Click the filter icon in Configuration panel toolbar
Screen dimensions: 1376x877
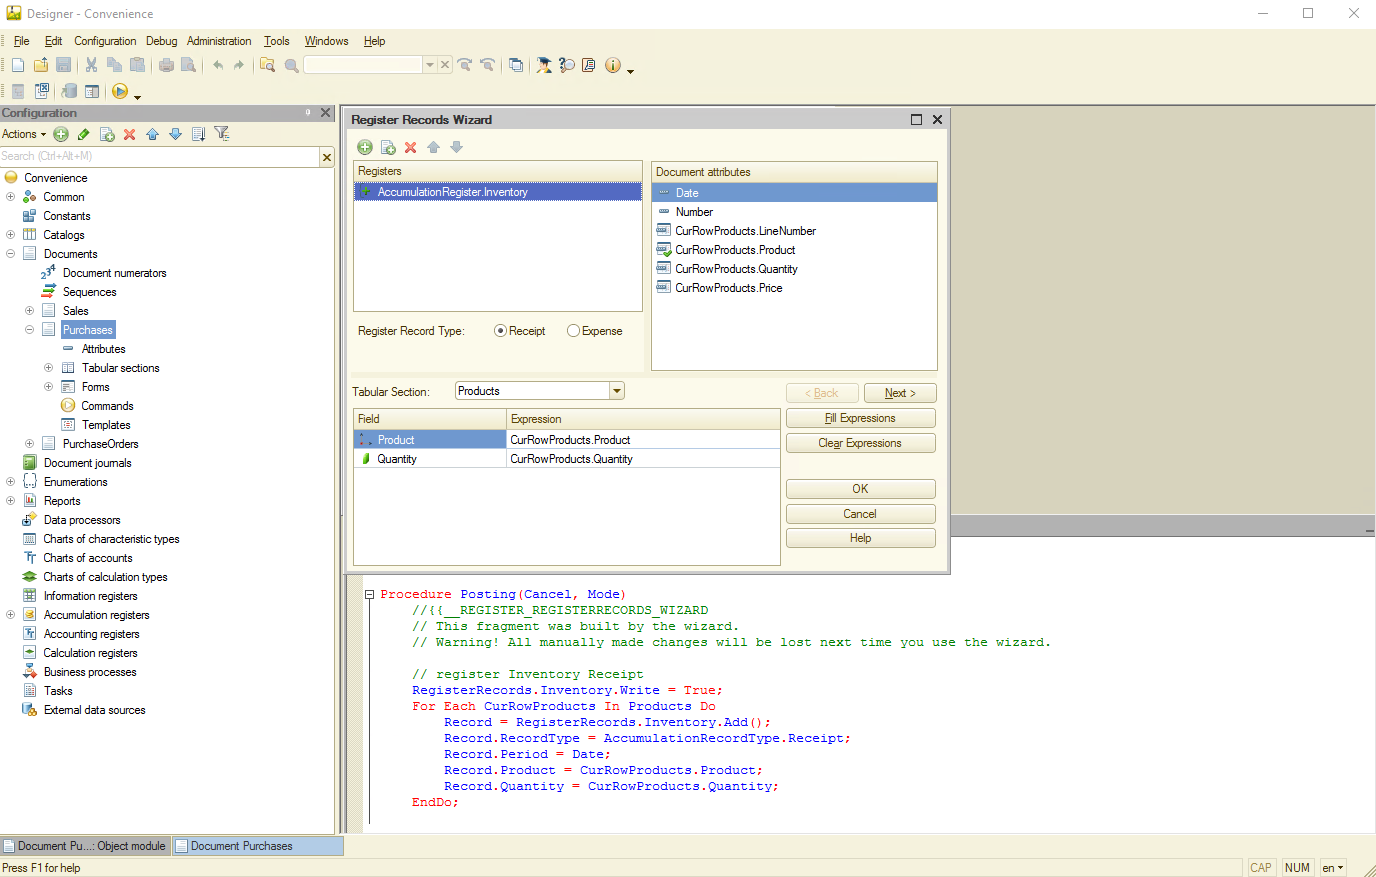click(x=222, y=134)
